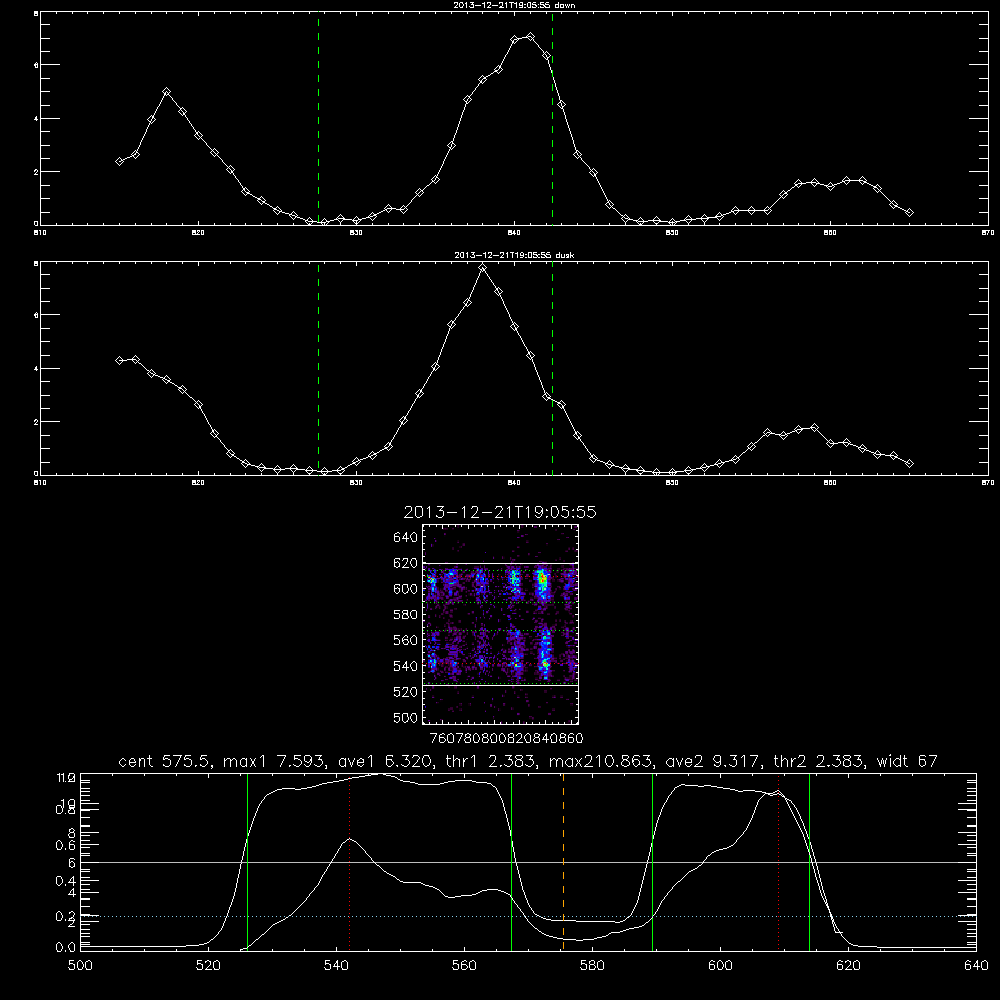Click the '520' x-axis label of the bottom plot
Viewport: 1000px width, 1000px height.
coord(208,966)
